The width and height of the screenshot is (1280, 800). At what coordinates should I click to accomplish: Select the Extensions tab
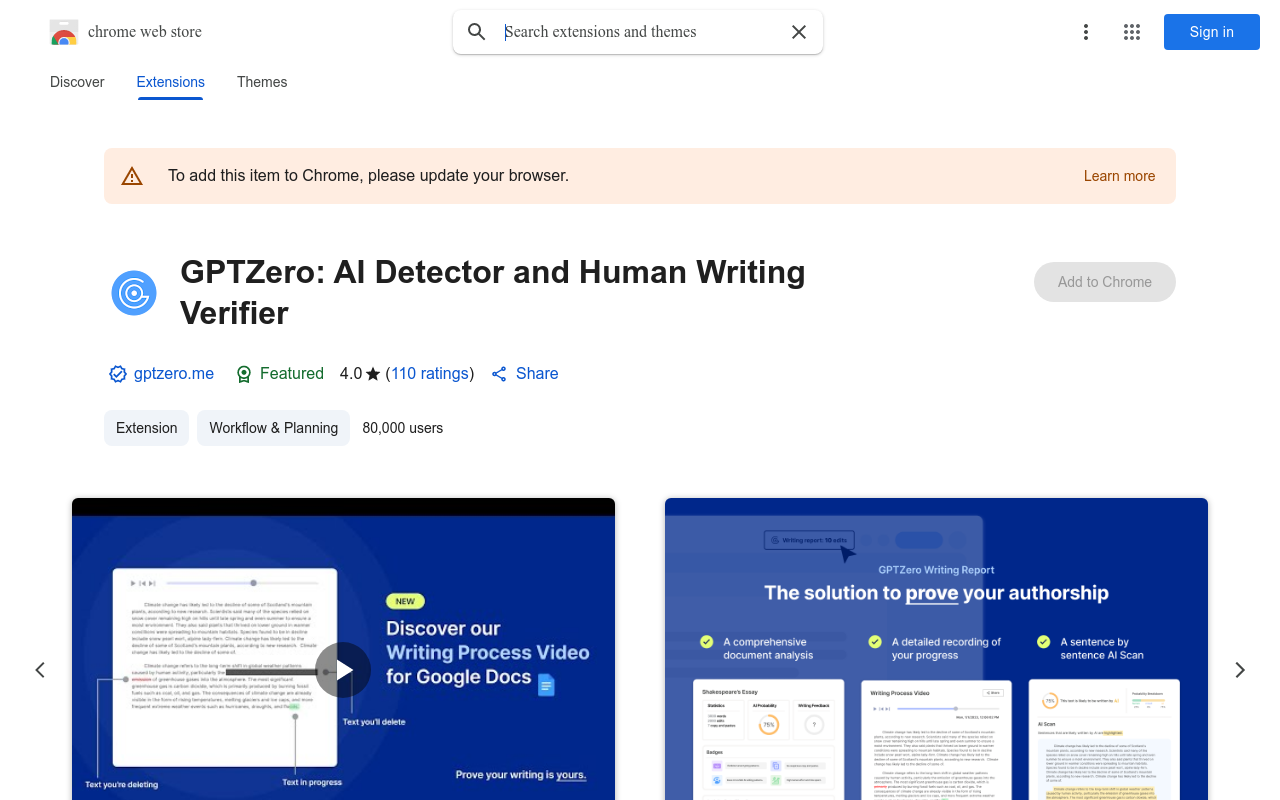(171, 82)
